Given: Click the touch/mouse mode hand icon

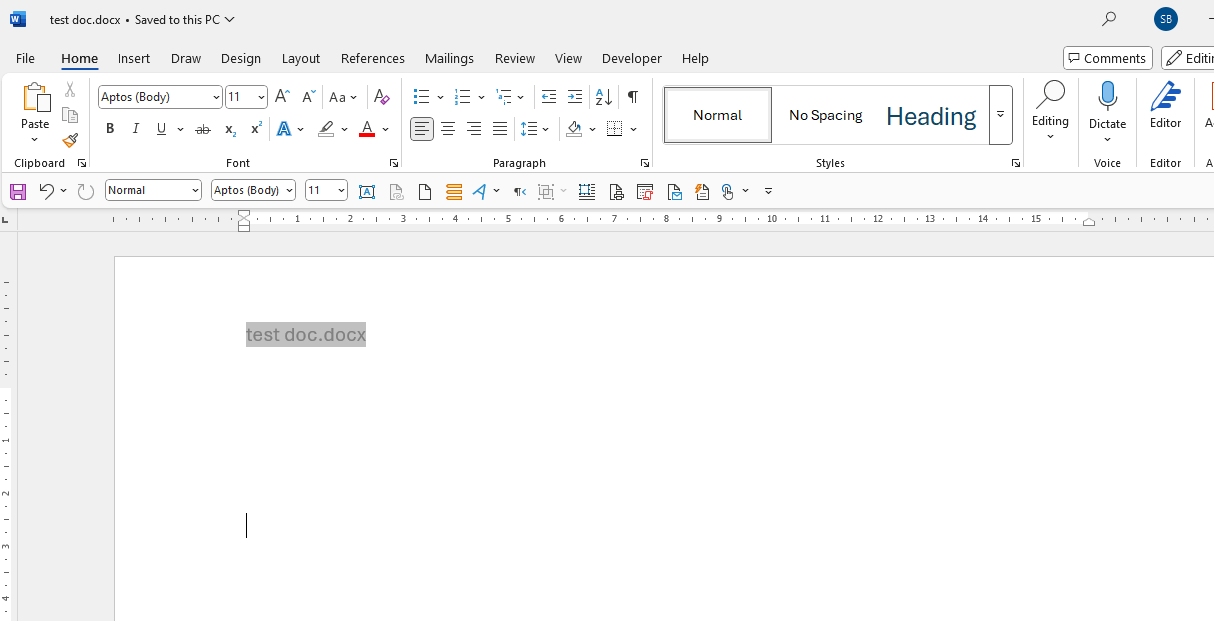Looking at the screenshot, I should [x=728, y=191].
